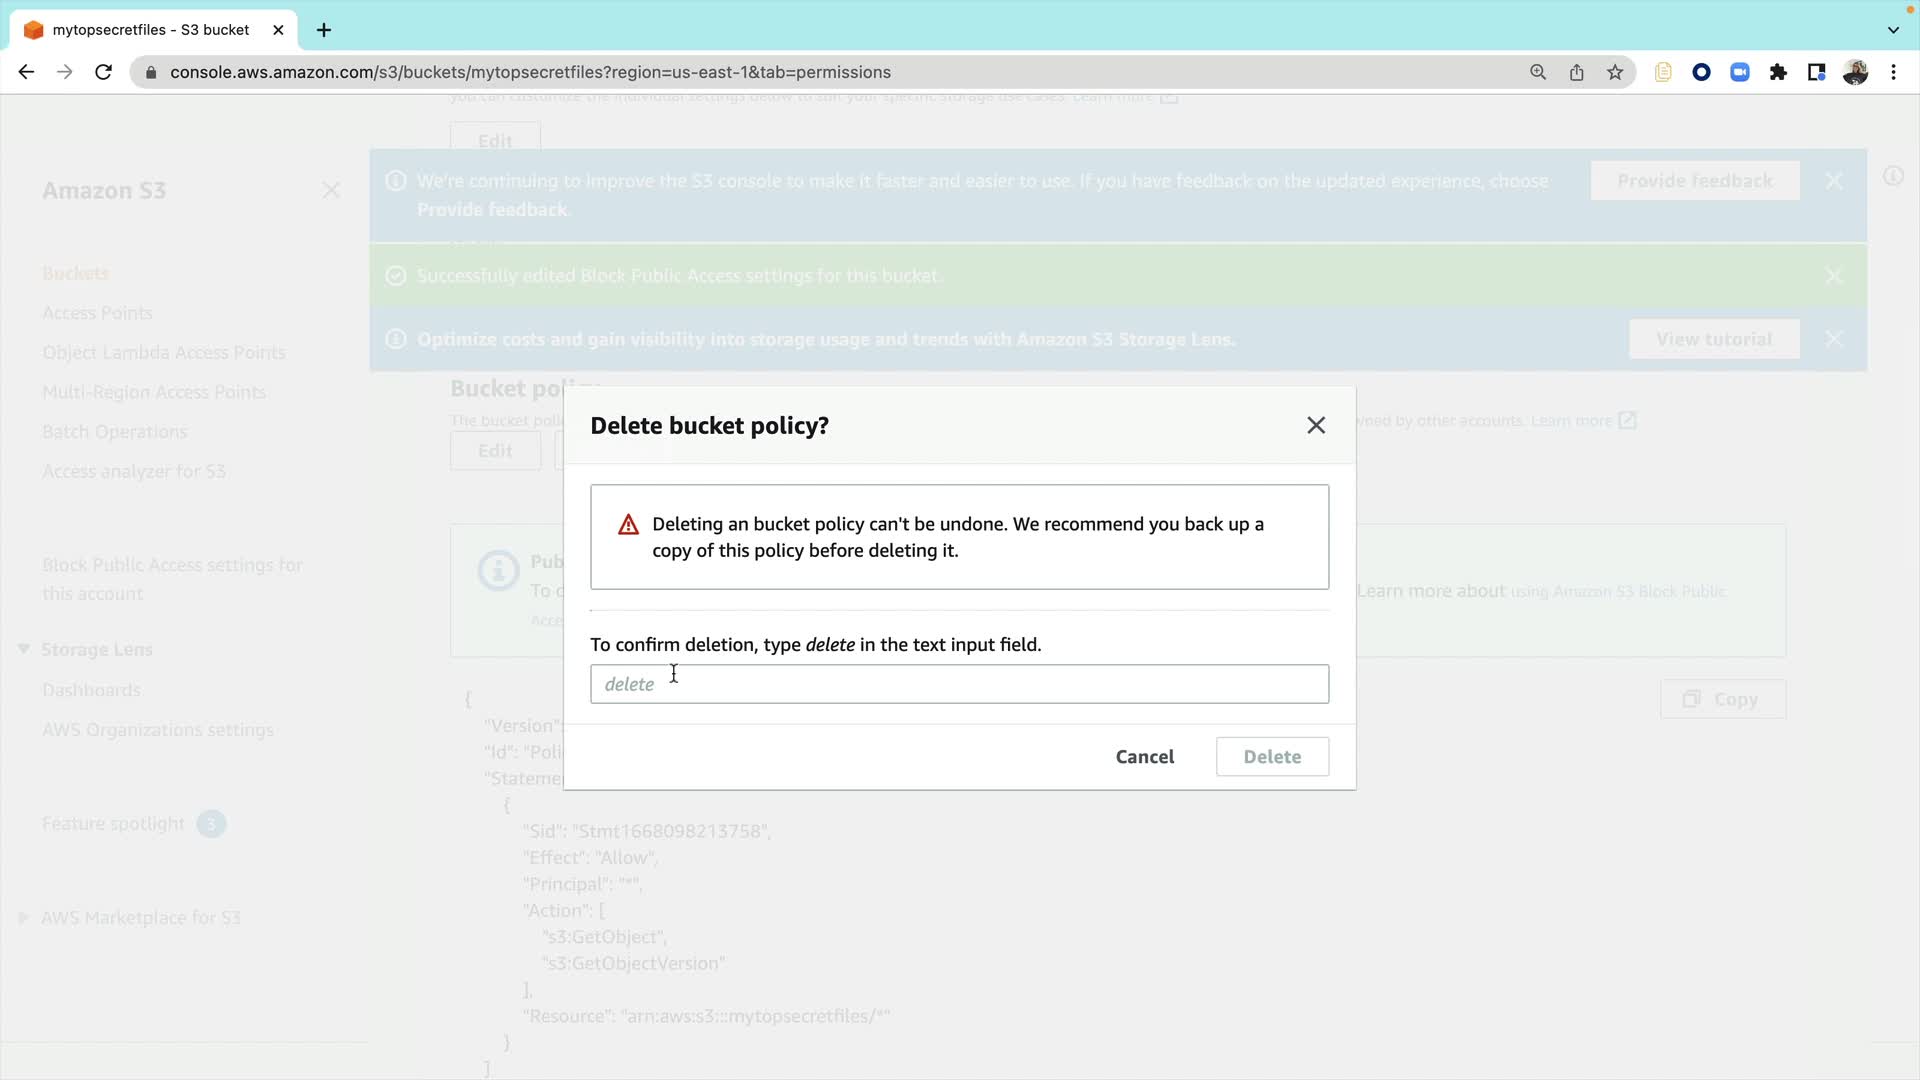The image size is (1920, 1080).
Task: Open Access Points in sidebar
Action: 97,313
